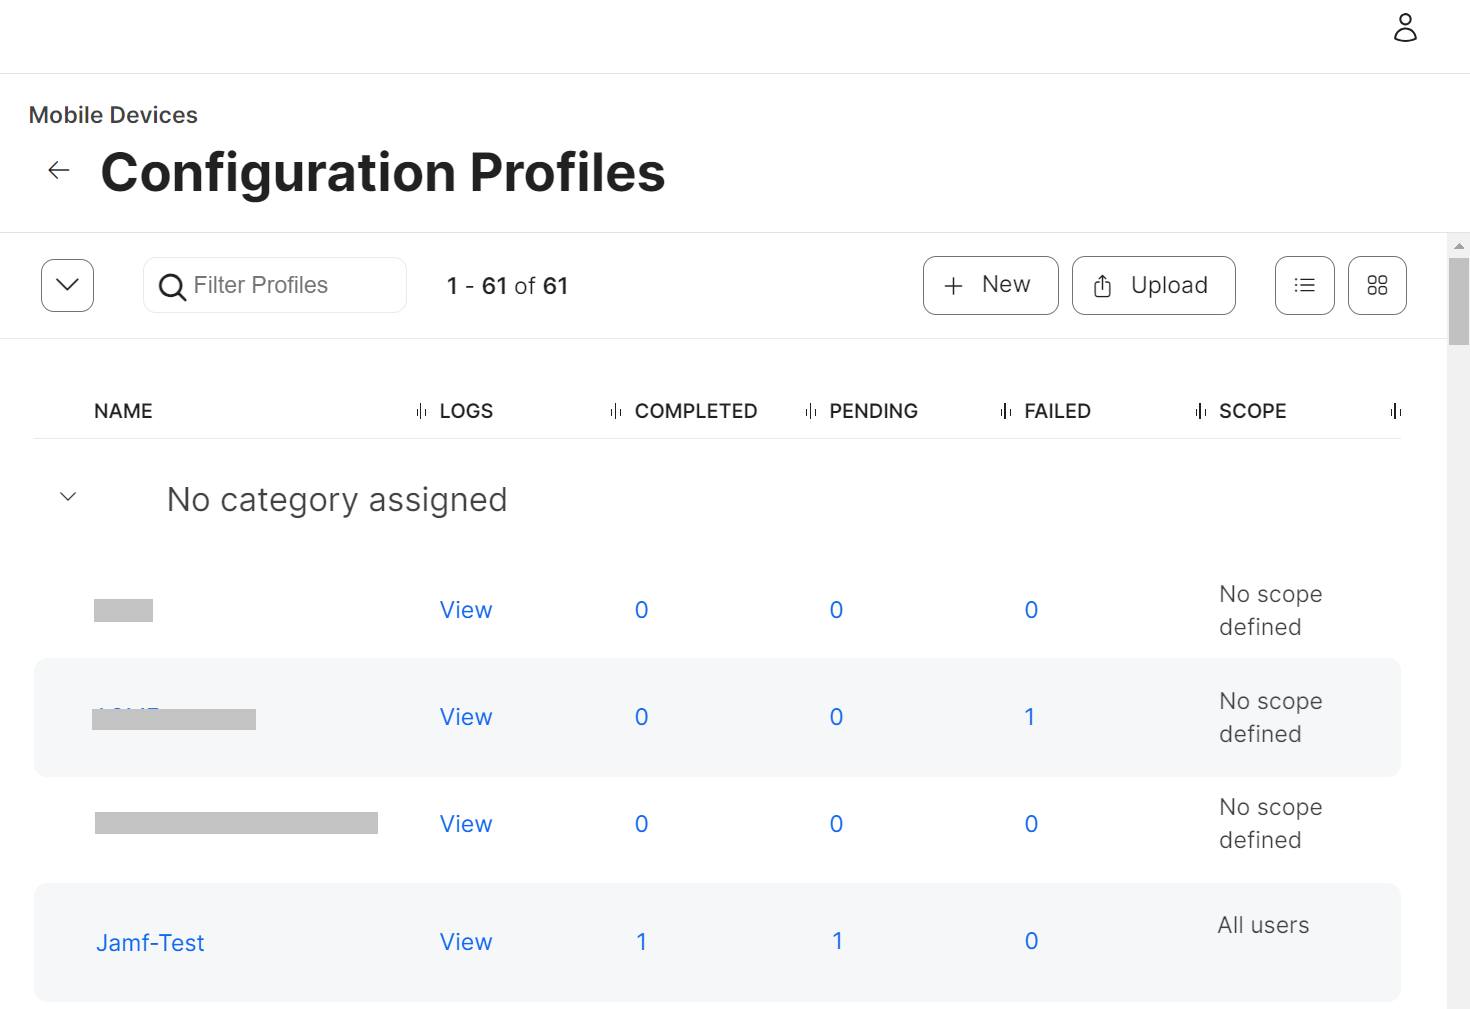This screenshot has height=1009, width=1470.
Task: Open the dropdown button left of filter
Action: pos(67,286)
